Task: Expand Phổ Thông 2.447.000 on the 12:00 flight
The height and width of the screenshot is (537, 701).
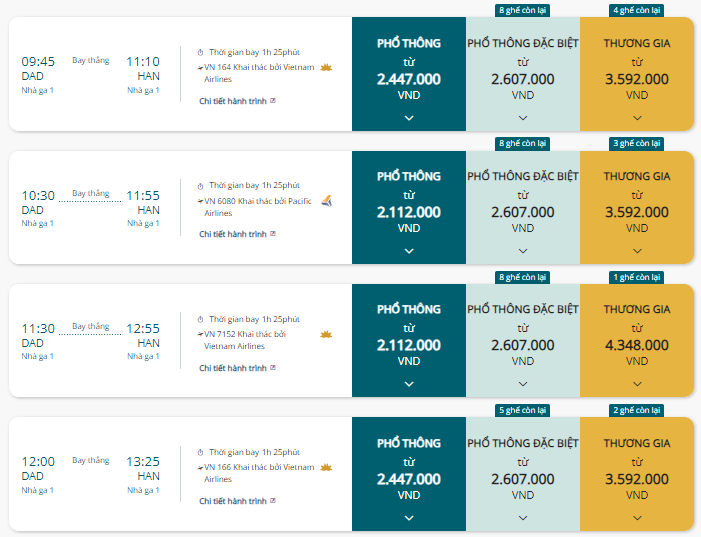Action: [x=408, y=517]
